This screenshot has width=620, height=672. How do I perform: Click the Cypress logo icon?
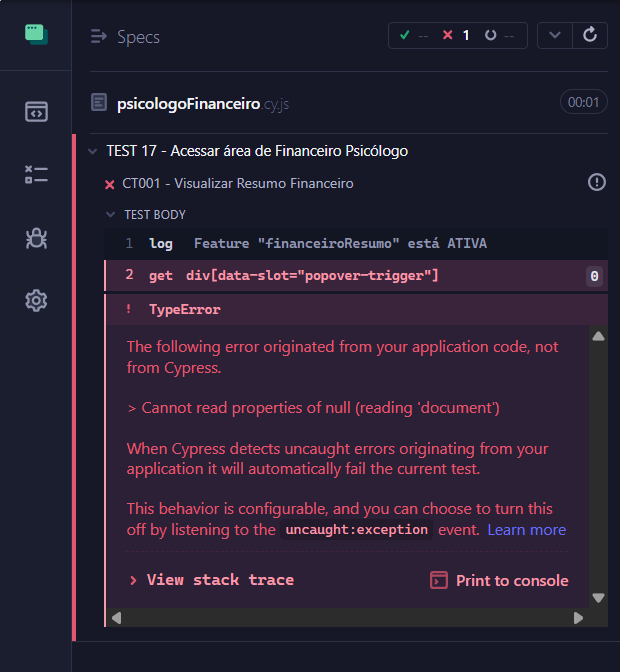point(36,34)
